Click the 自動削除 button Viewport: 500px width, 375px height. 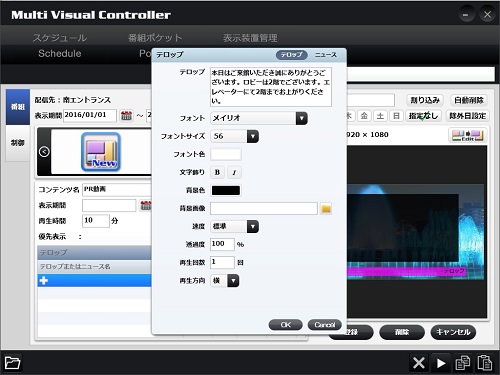point(469,100)
